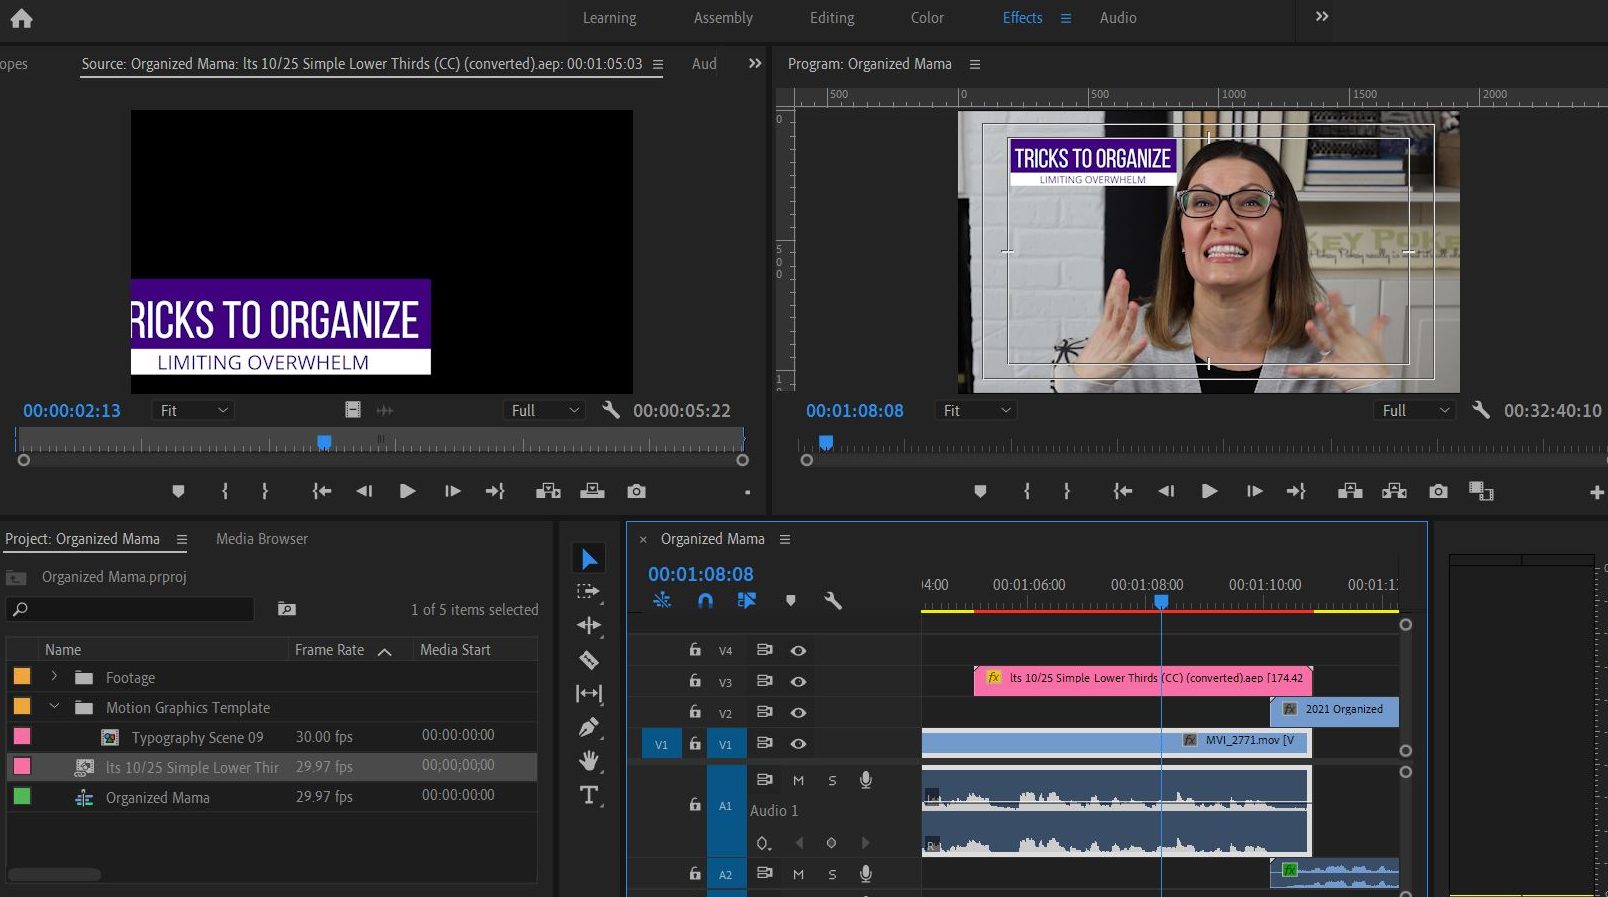The width and height of the screenshot is (1608, 897).
Task: Click Mark In in Source monitor
Action: tap(225, 491)
